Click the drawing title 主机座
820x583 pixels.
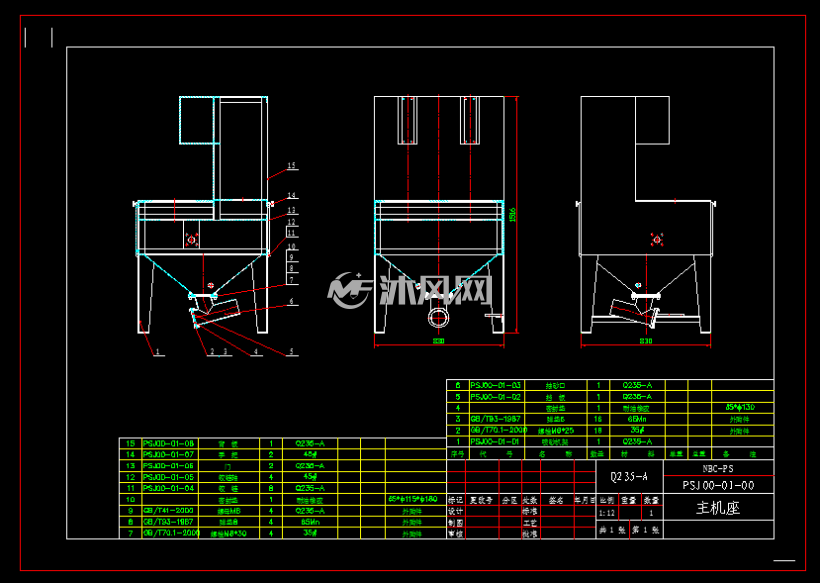(718, 508)
